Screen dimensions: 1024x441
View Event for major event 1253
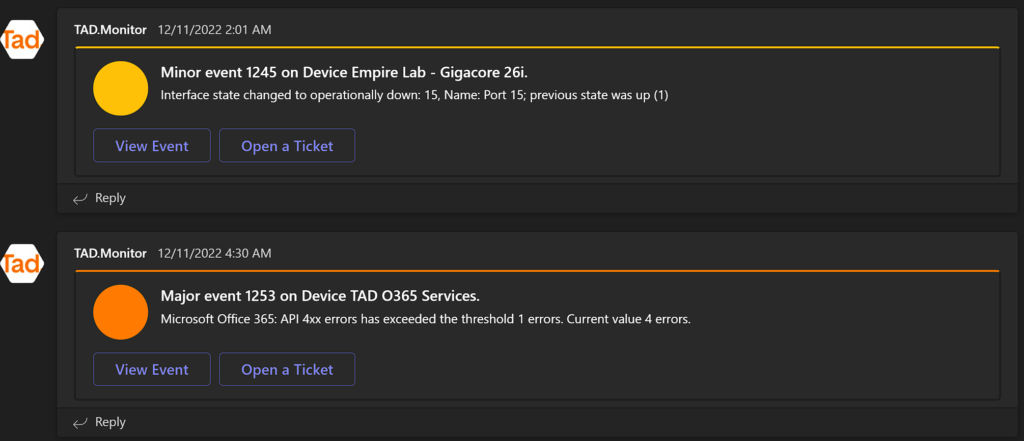tap(152, 369)
